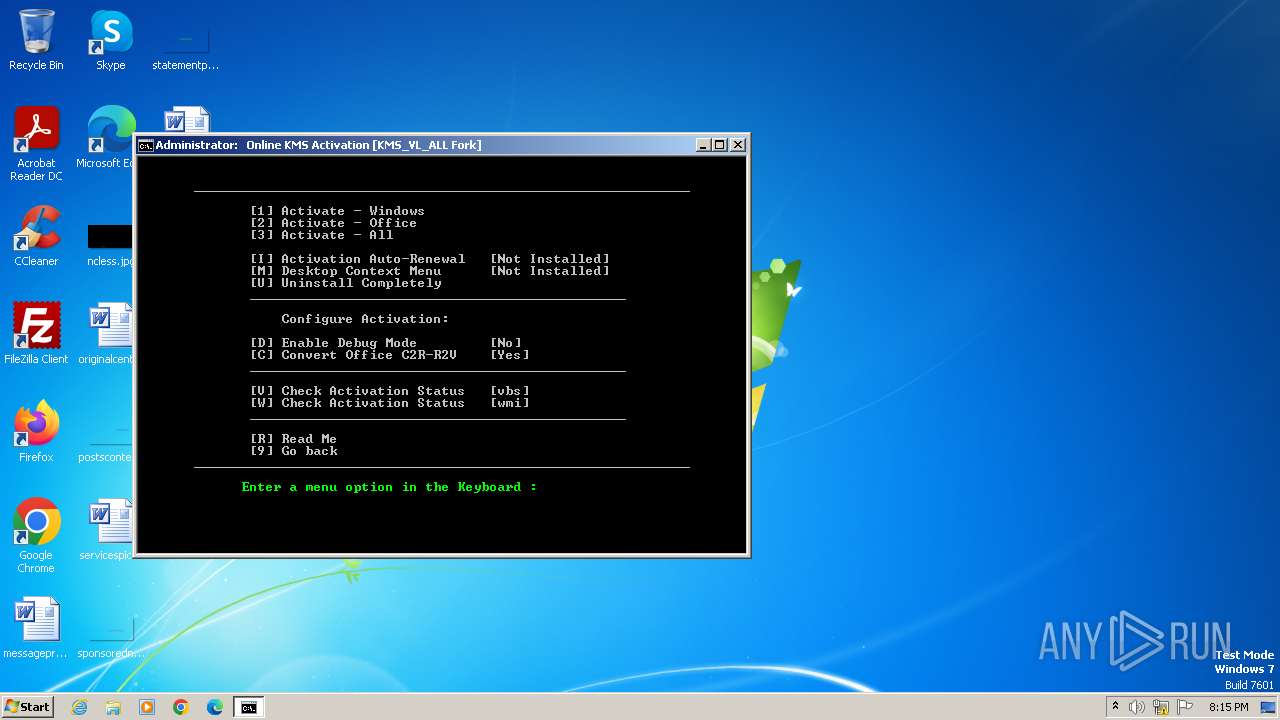Select the ncless.jpg image file

(x=110, y=246)
